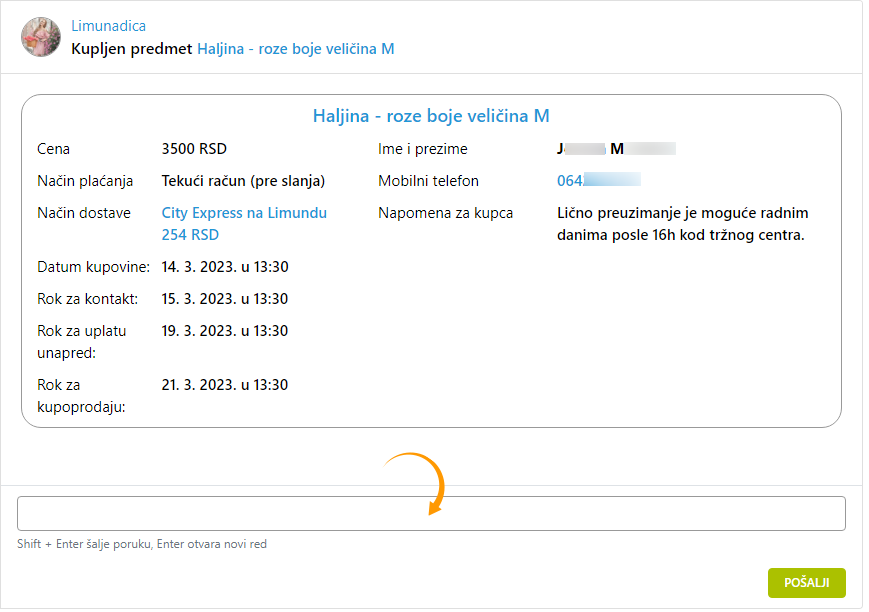Focus the message text input field
869x612 pixels.
click(431, 514)
